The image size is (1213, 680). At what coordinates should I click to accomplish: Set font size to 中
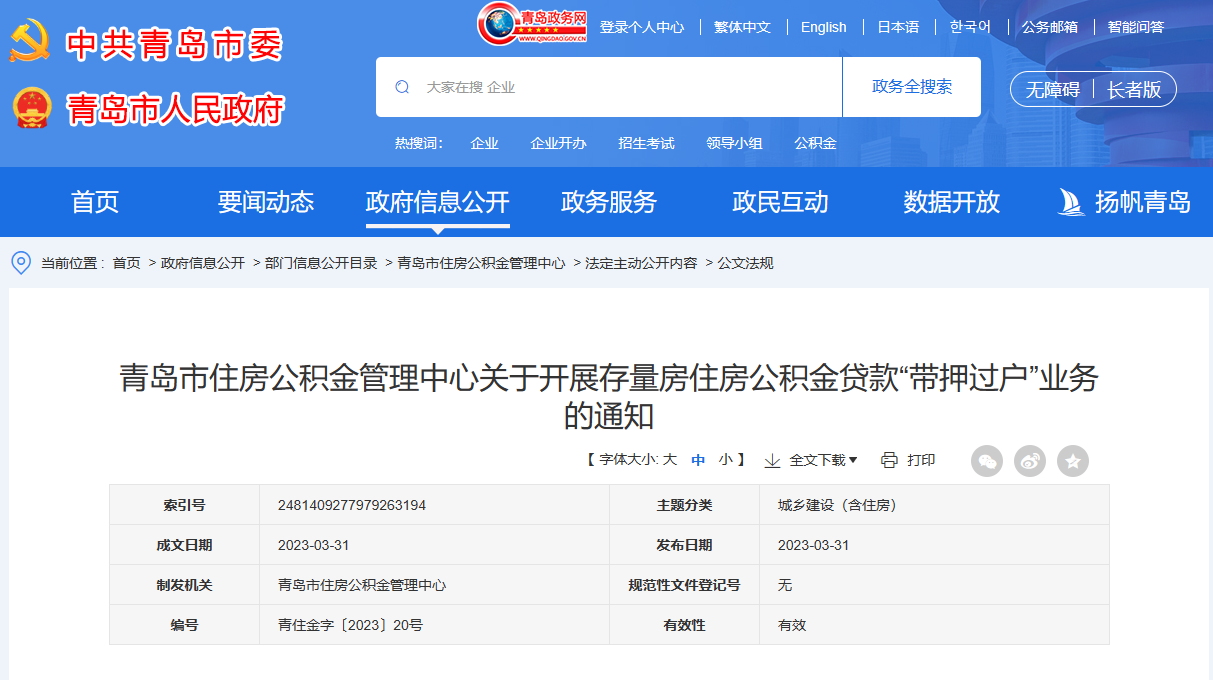coord(698,460)
